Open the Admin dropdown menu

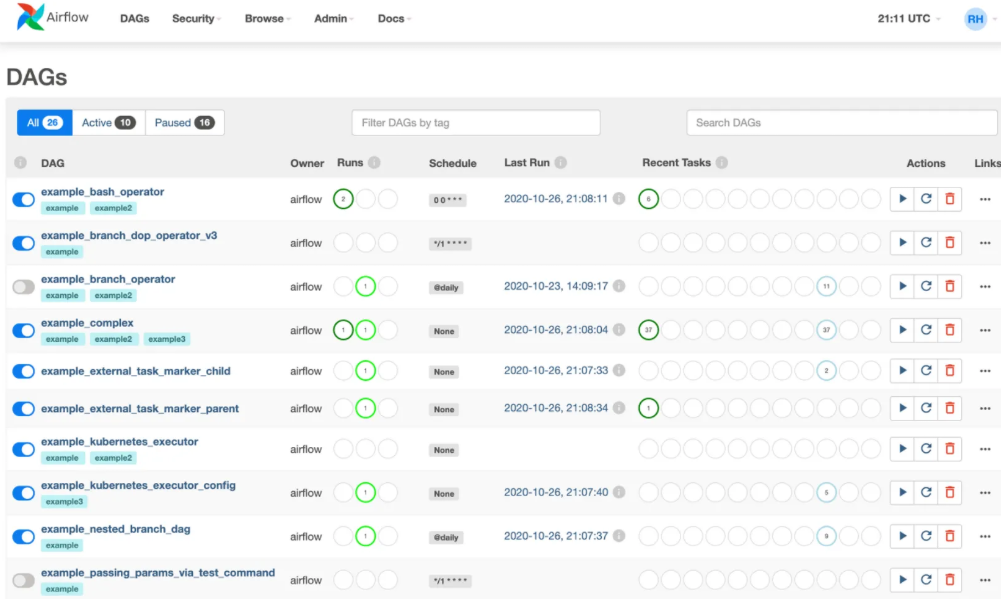click(x=334, y=19)
